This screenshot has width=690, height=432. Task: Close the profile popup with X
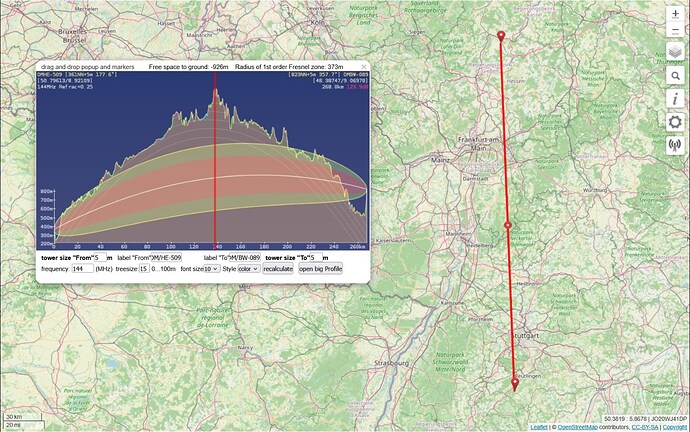363,67
